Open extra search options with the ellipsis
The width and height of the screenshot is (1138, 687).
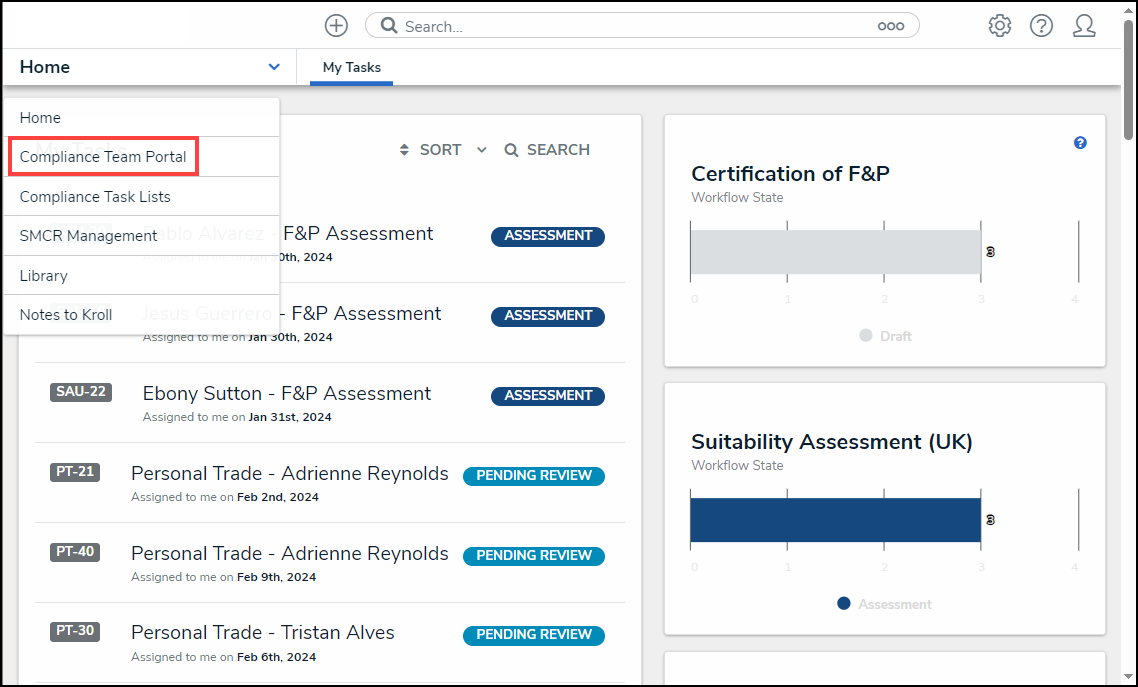pyautogui.click(x=891, y=25)
